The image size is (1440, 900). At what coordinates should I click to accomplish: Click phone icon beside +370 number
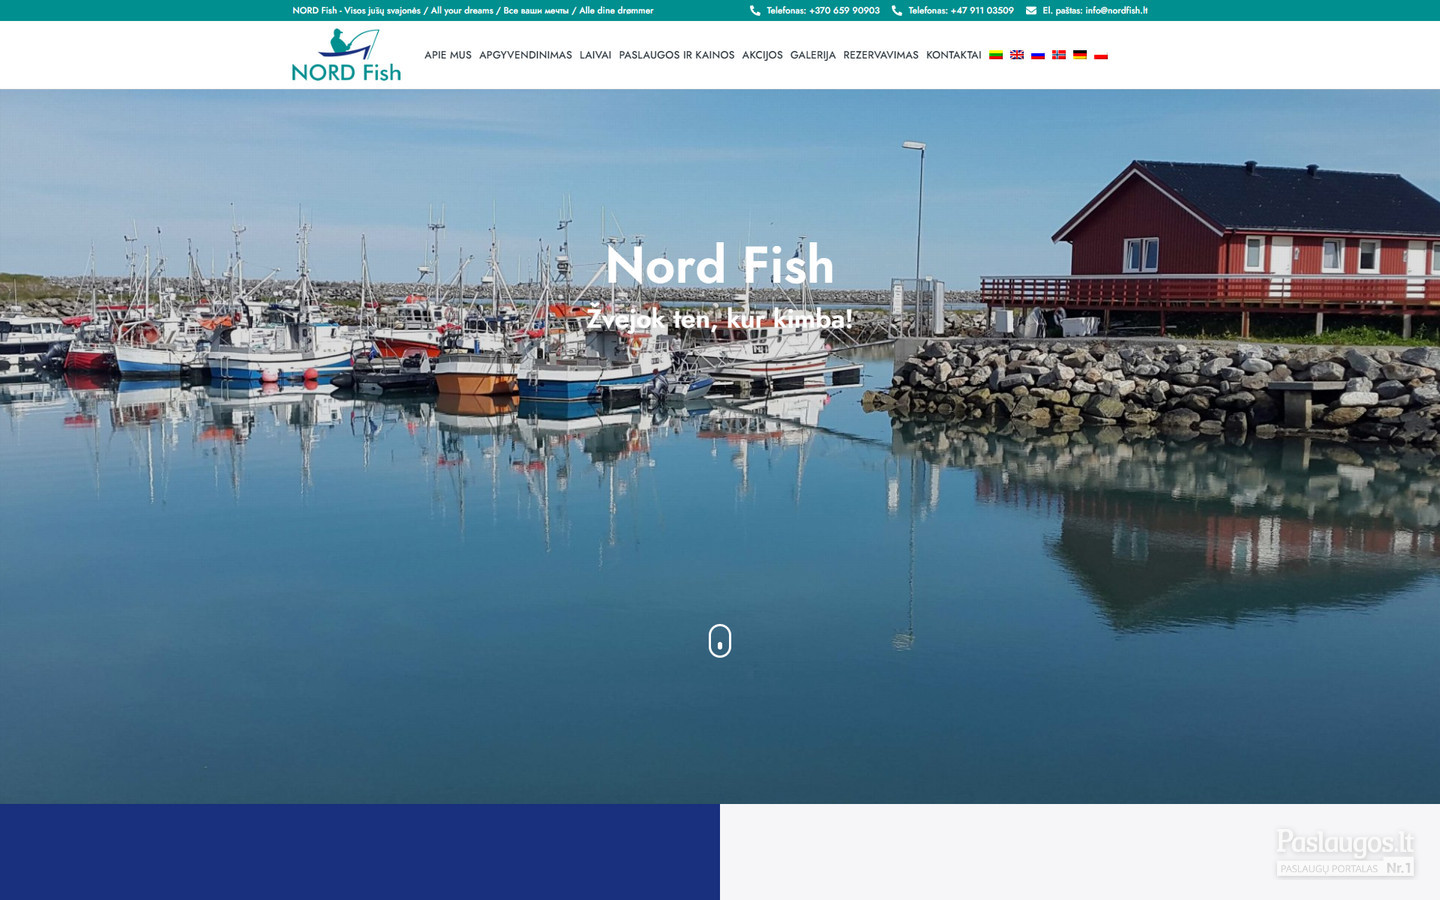coord(755,11)
